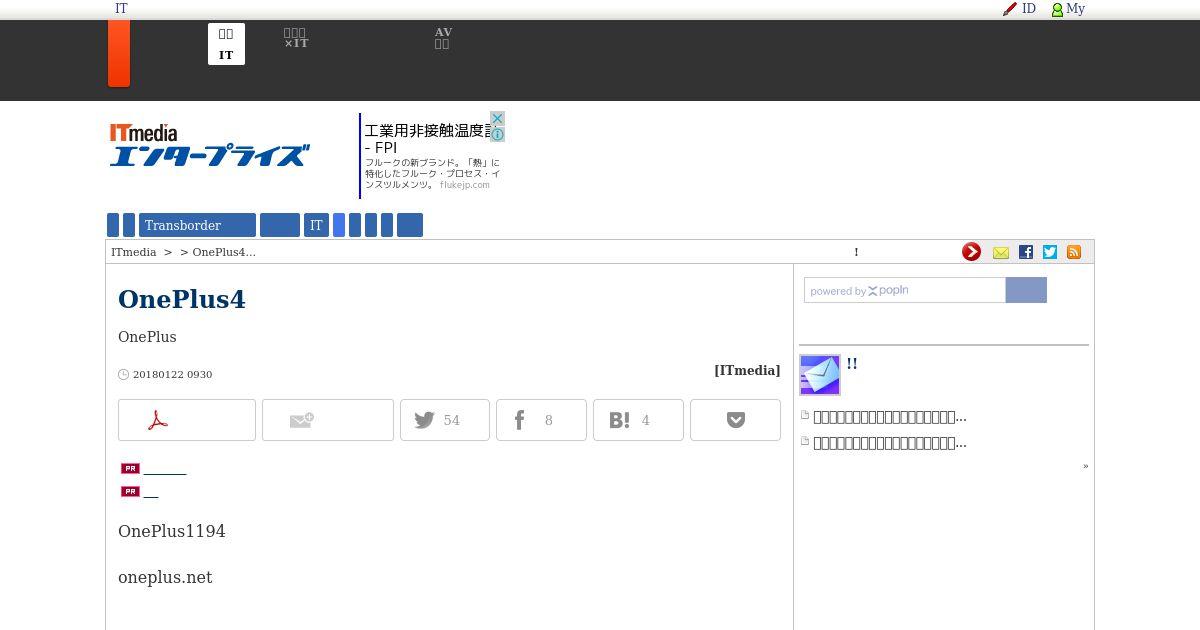Click the » more link in sidebar
The width and height of the screenshot is (1200, 630).
(1085, 466)
